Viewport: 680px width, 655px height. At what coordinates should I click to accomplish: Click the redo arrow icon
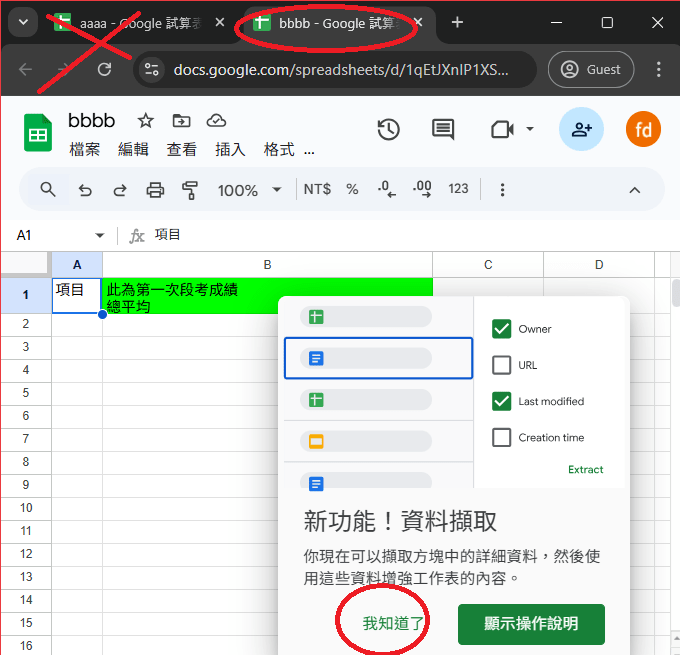pos(119,189)
